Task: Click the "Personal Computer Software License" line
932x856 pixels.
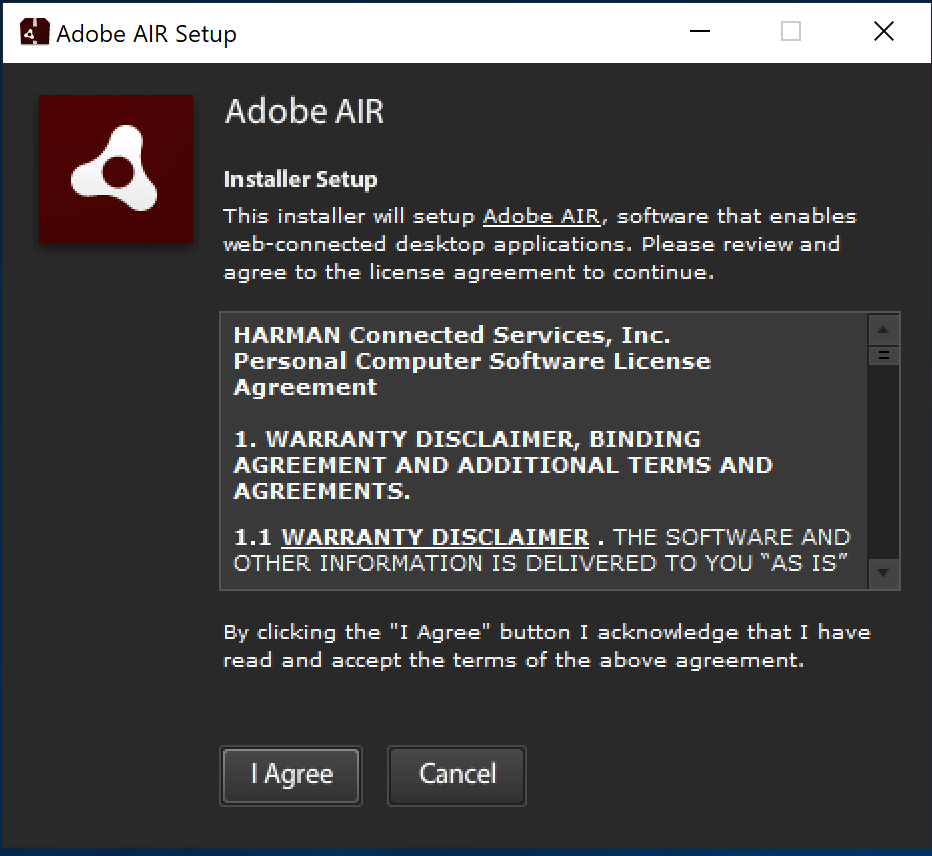Action: click(x=473, y=361)
